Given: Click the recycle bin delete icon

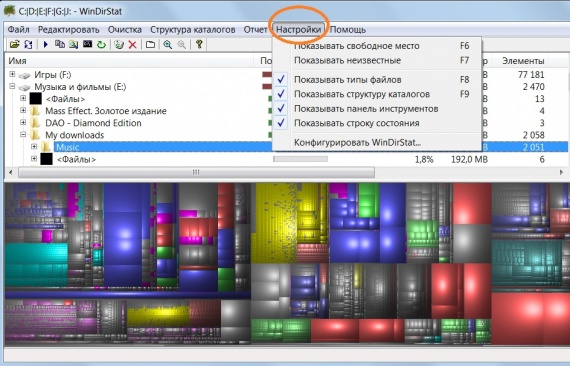Looking at the screenshot, I should 119,44.
